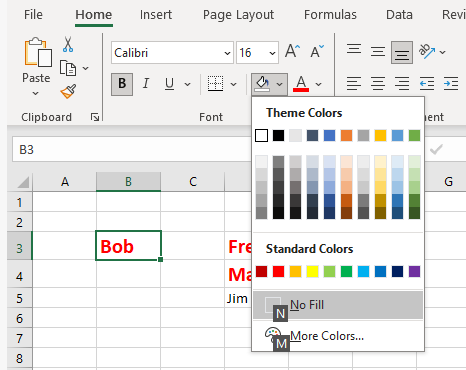Toggle Italic formatting
The image size is (466, 370).
146,83
